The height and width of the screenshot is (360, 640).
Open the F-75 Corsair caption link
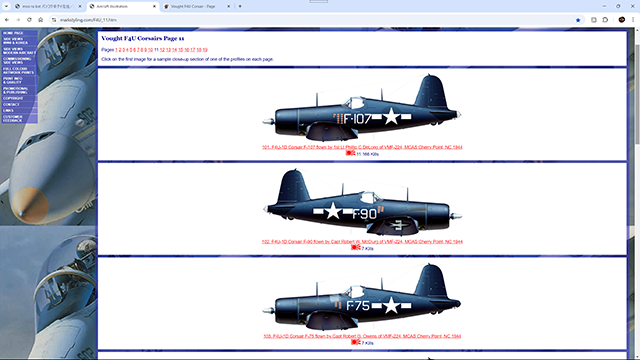pyautogui.click(x=362, y=336)
